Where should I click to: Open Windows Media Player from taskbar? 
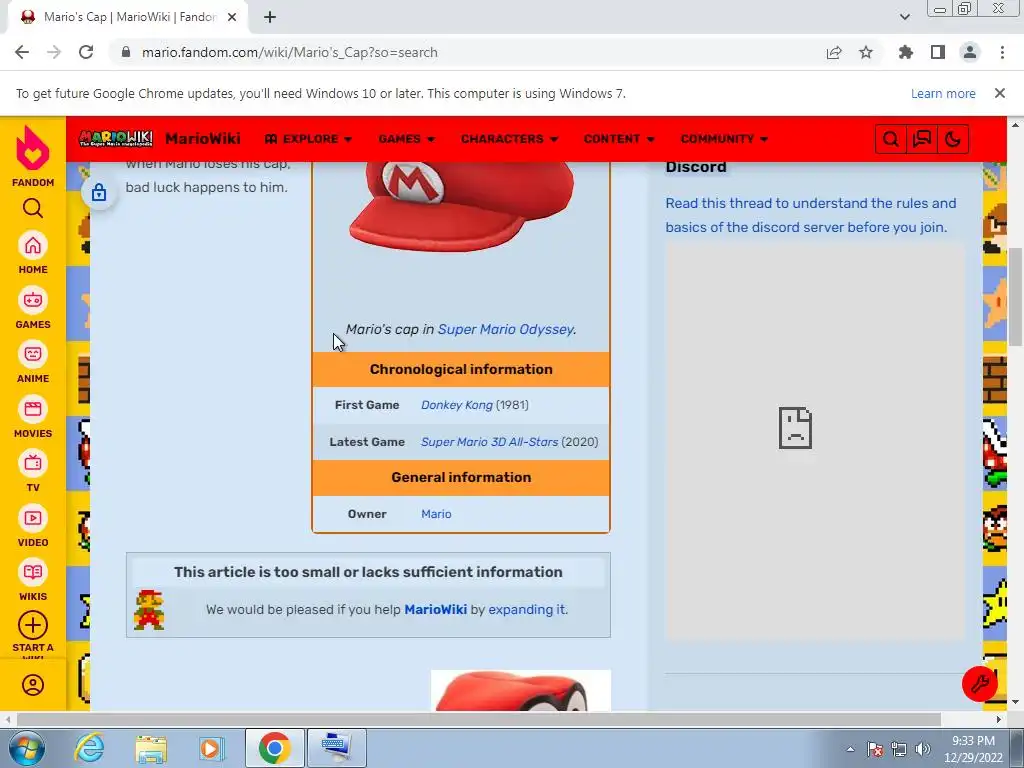point(212,748)
